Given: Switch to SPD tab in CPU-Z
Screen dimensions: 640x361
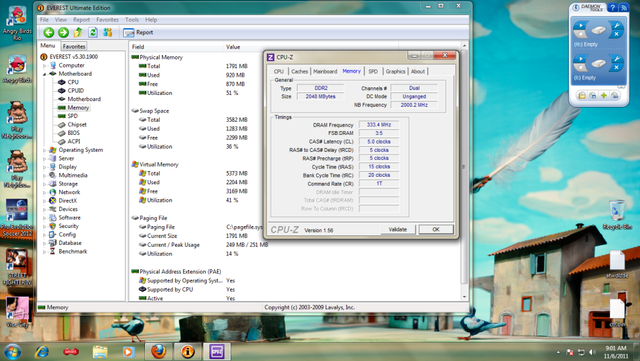Looking at the screenshot, I should point(373,71).
